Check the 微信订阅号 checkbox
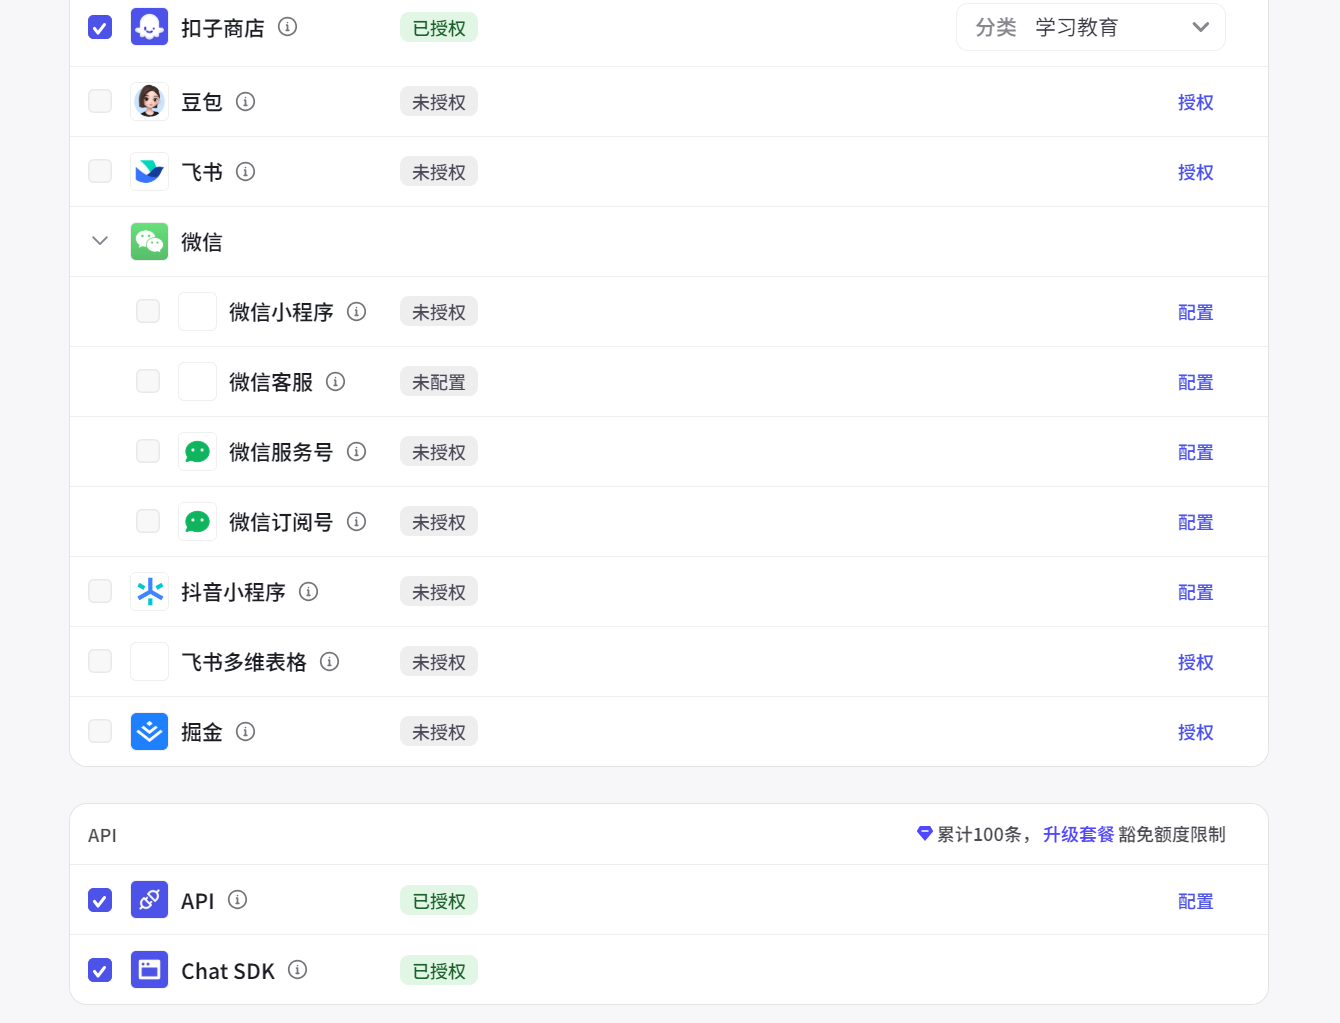 [x=148, y=521]
